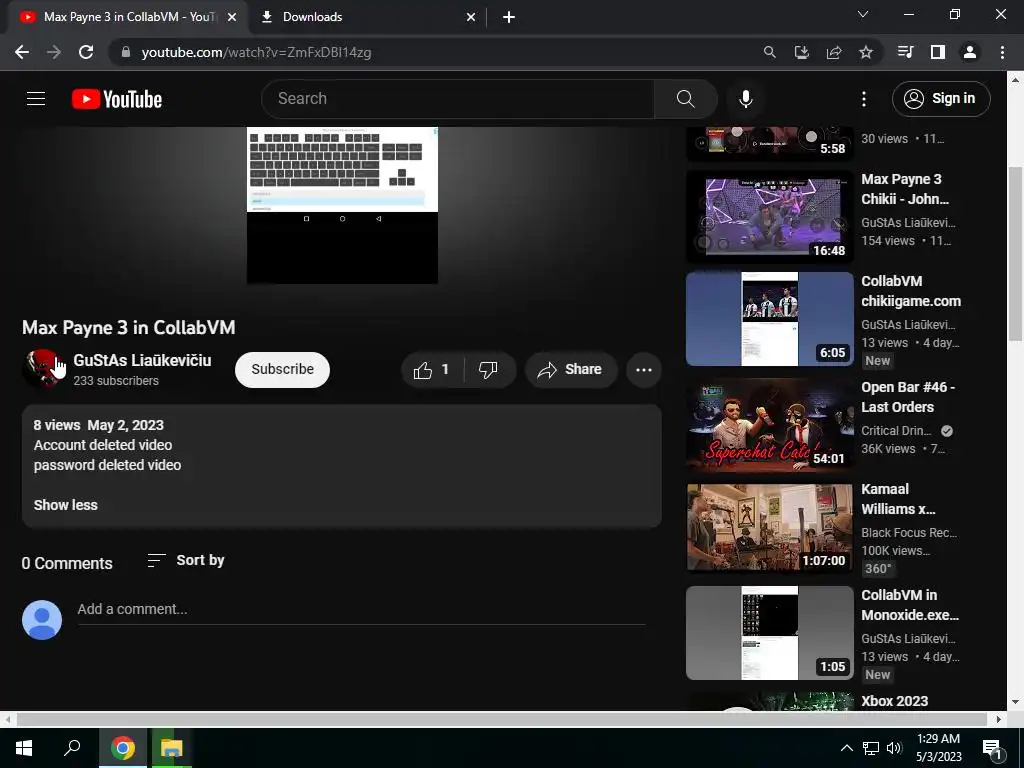
Task: Open Chrome three-dot menu
Action: coord(1002,52)
